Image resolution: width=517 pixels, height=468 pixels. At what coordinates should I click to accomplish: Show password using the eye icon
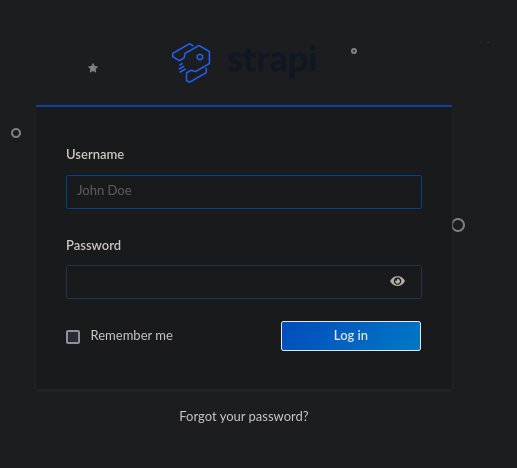pyautogui.click(x=397, y=281)
